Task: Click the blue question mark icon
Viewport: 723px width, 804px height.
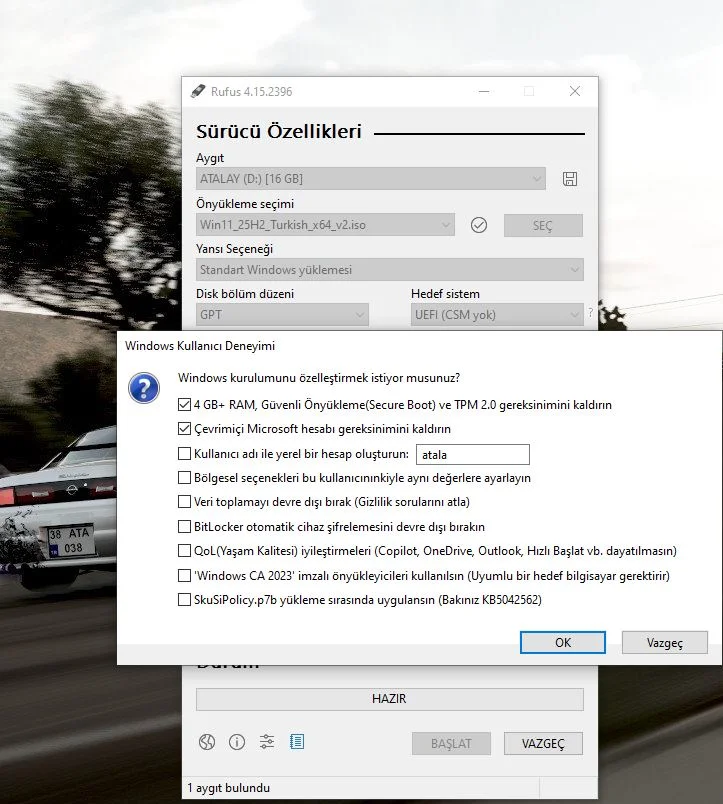Action: tap(144, 388)
